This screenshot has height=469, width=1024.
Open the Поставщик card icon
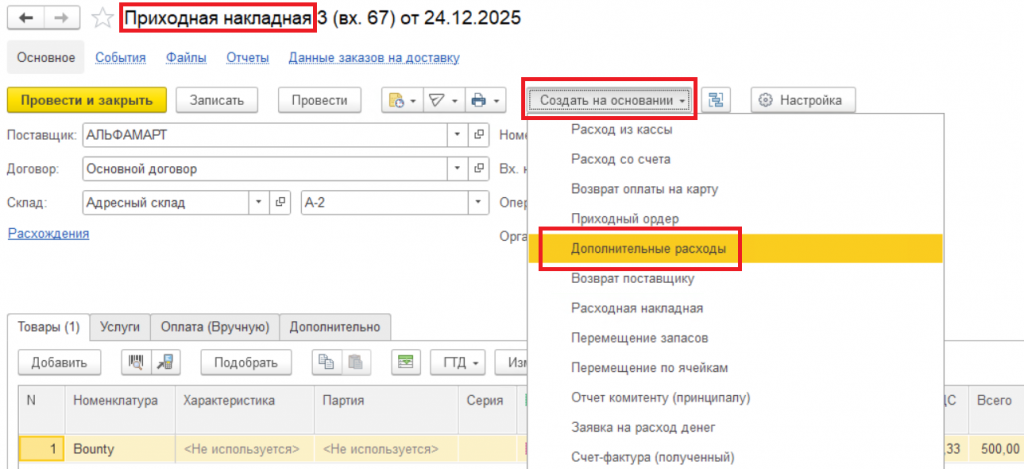pyautogui.click(x=479, y=135)
